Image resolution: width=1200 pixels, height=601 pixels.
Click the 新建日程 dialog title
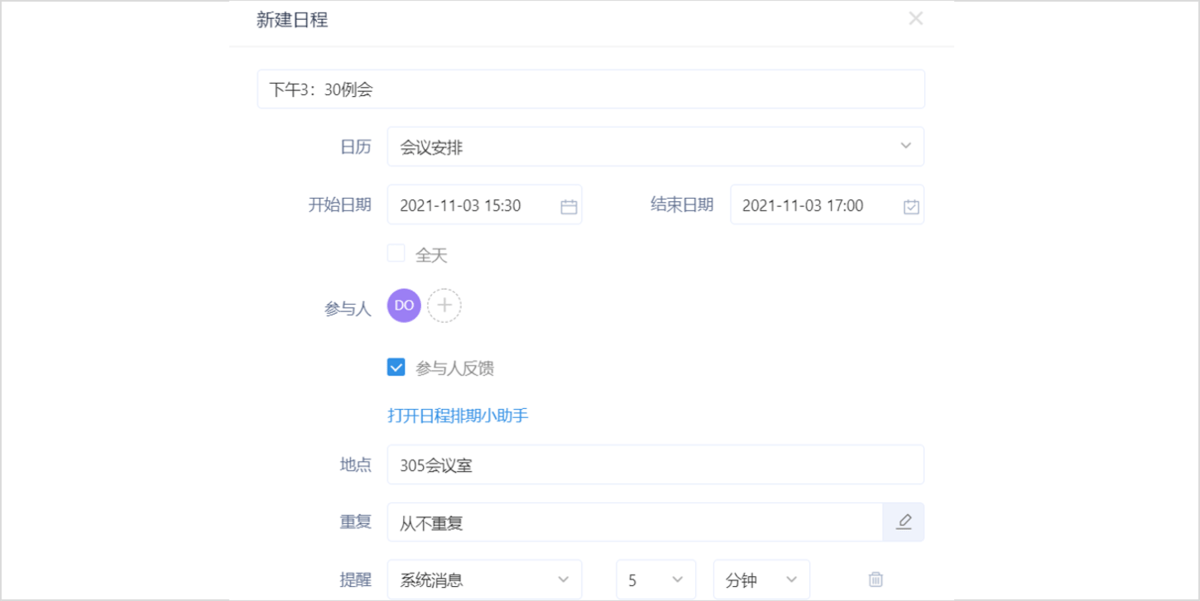pos(292,19)
